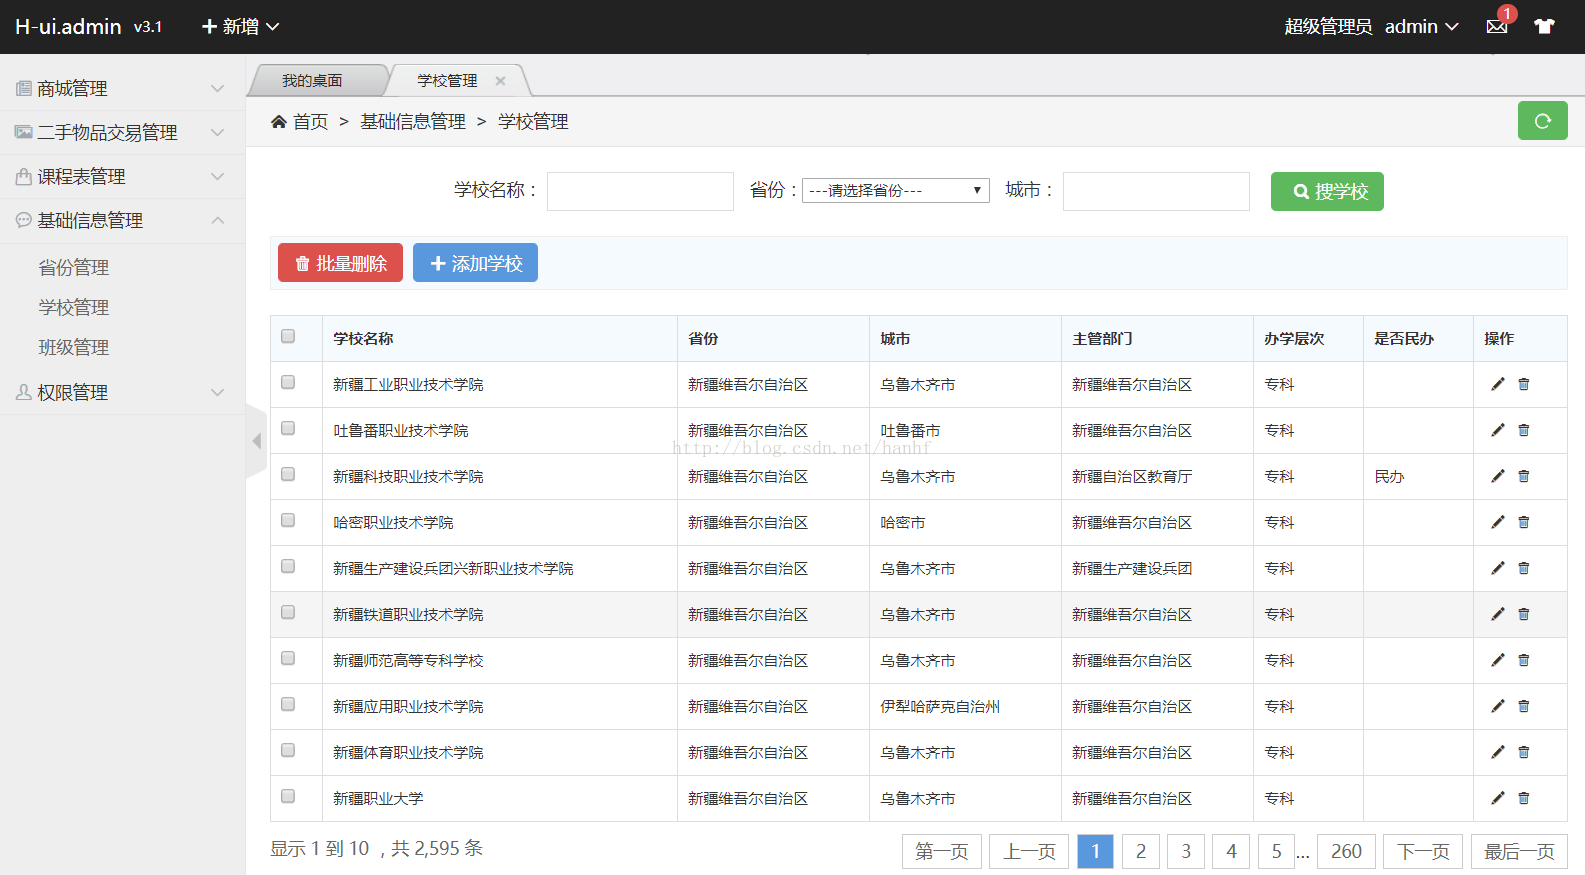Open the 请选择省份 province dropdown
Screen dimensions: 1585x875
coord(895,190)
